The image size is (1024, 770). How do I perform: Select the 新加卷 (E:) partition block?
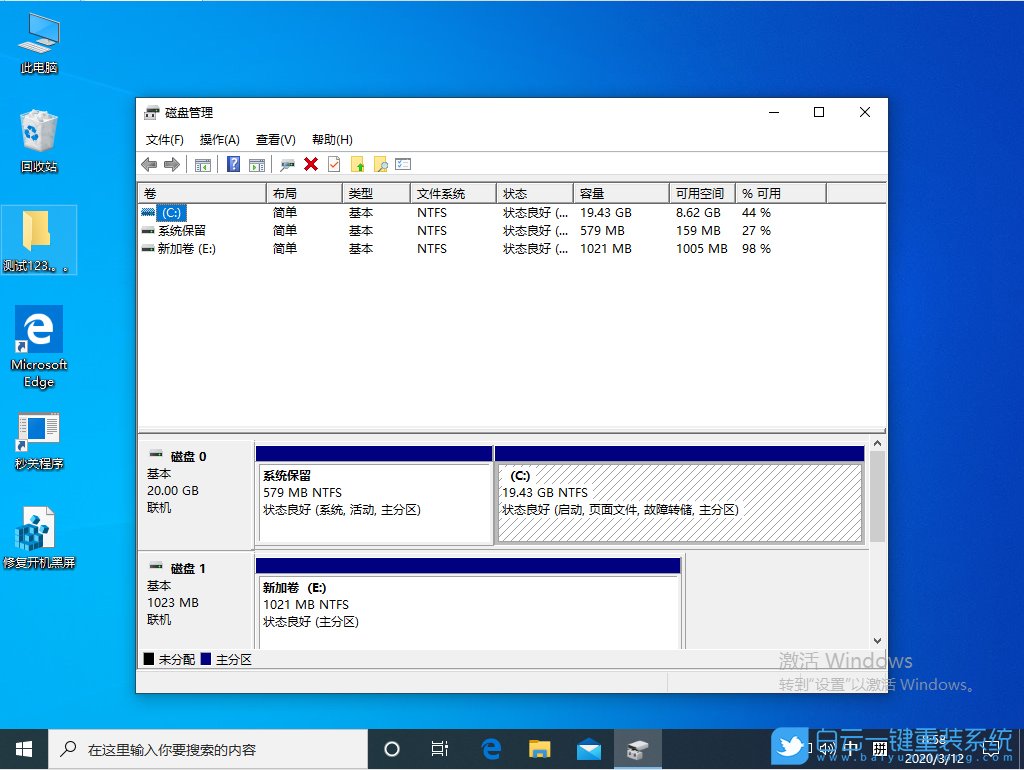click(468, 600)
